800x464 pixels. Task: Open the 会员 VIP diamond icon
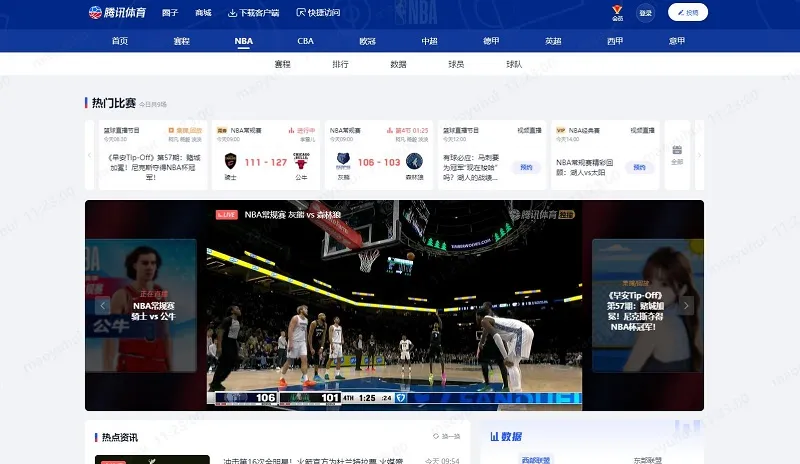617,13
